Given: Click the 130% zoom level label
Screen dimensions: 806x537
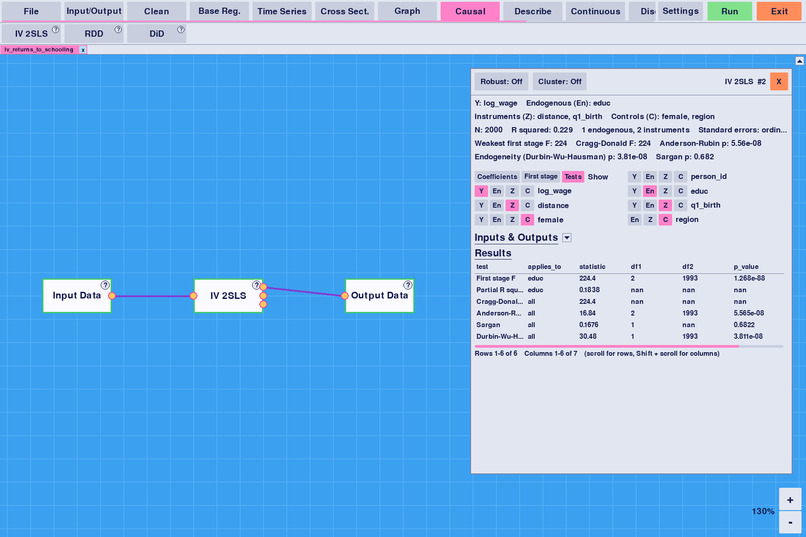Looking at the screenshot, I should coord(763,511).
